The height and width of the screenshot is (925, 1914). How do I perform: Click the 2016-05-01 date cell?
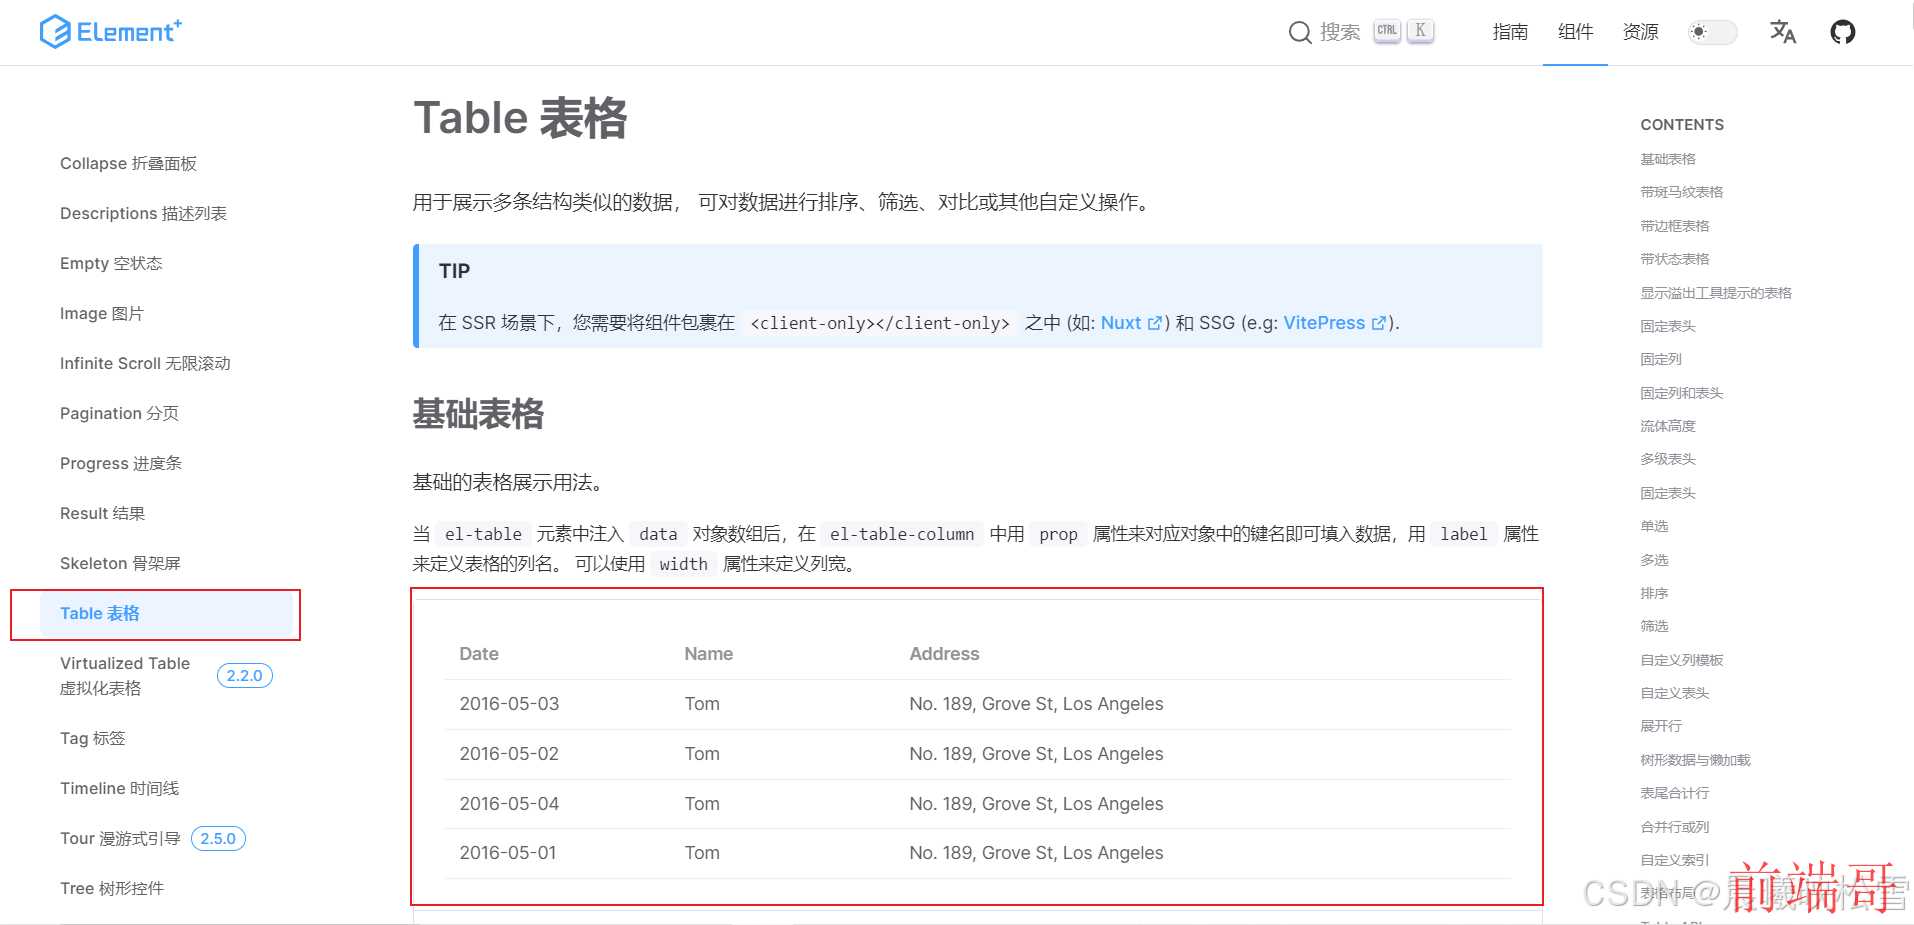tap(508, 853)
